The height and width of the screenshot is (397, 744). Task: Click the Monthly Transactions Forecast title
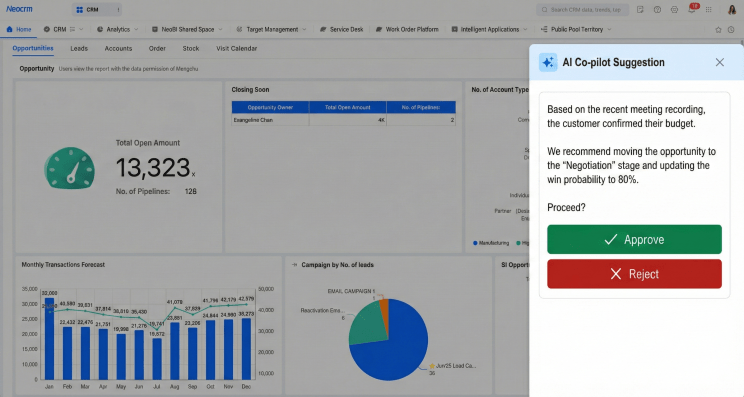(63, 265)
